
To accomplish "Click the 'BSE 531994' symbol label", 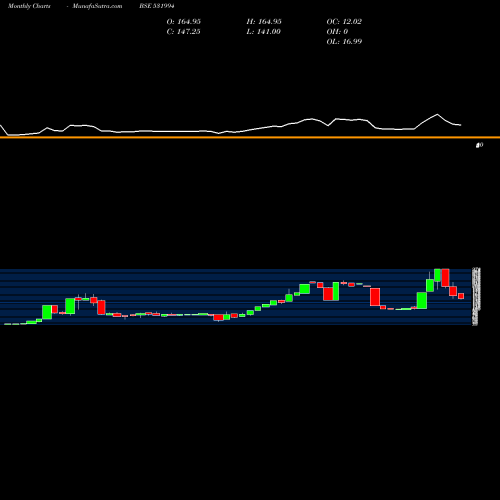I will click(x=157, y=6).
